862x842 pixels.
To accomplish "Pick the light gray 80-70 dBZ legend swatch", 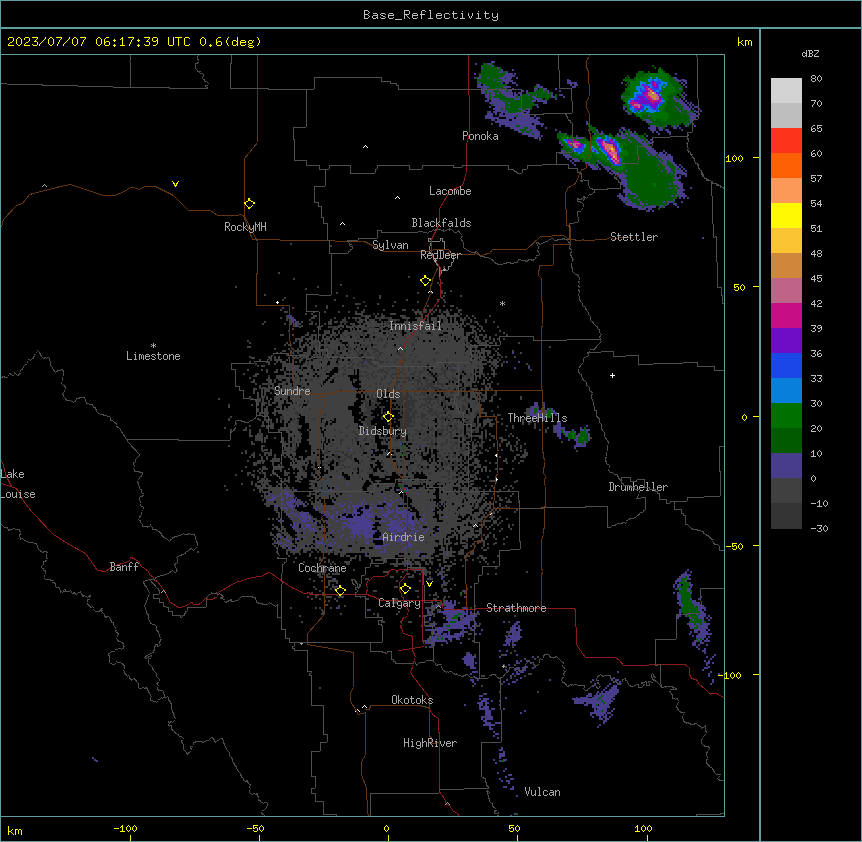I will click(786, 90).
